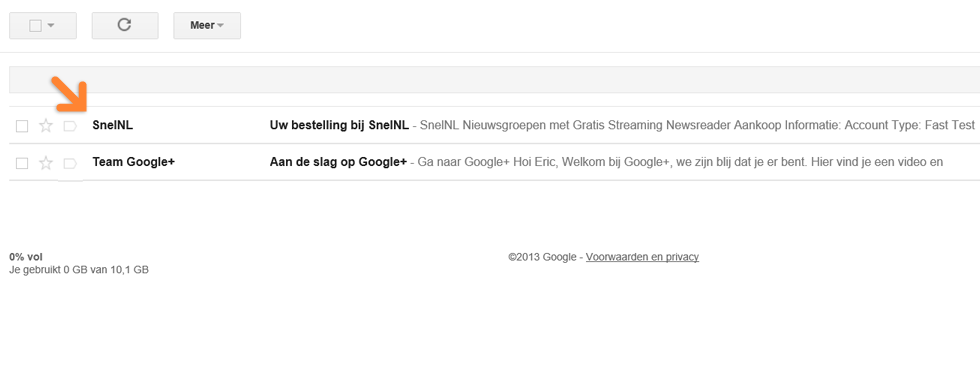Image resolution: width=980 pixels, height=390 pixels.
Task: Tick the Team Google+ email checkbox
Action: [x=22, y=164]
